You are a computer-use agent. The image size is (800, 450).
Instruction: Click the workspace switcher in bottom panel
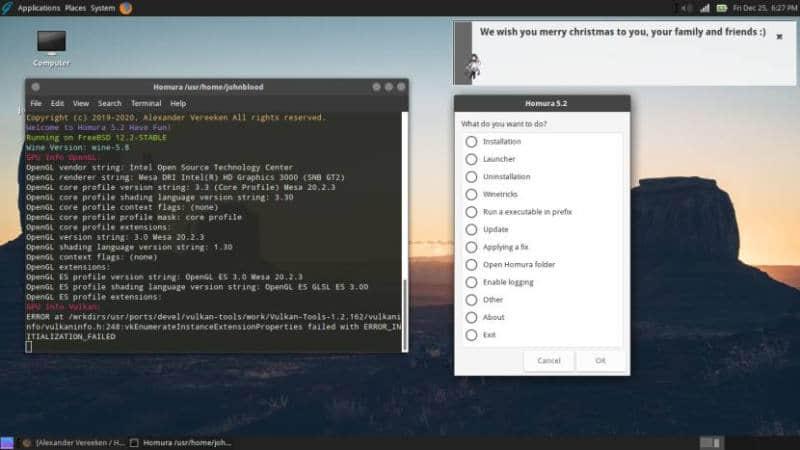tap(711, 442)
